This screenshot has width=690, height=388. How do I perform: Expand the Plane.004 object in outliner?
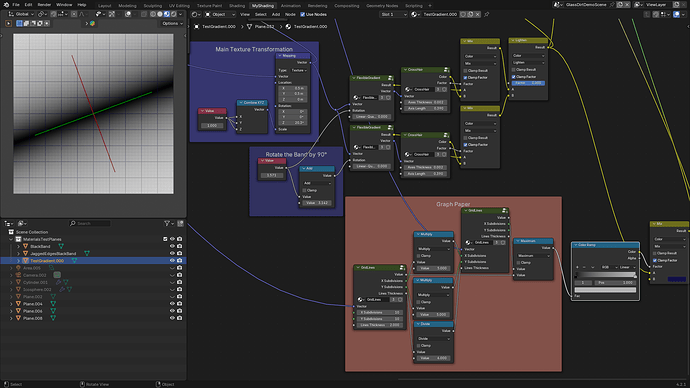[x=11, y=304]
